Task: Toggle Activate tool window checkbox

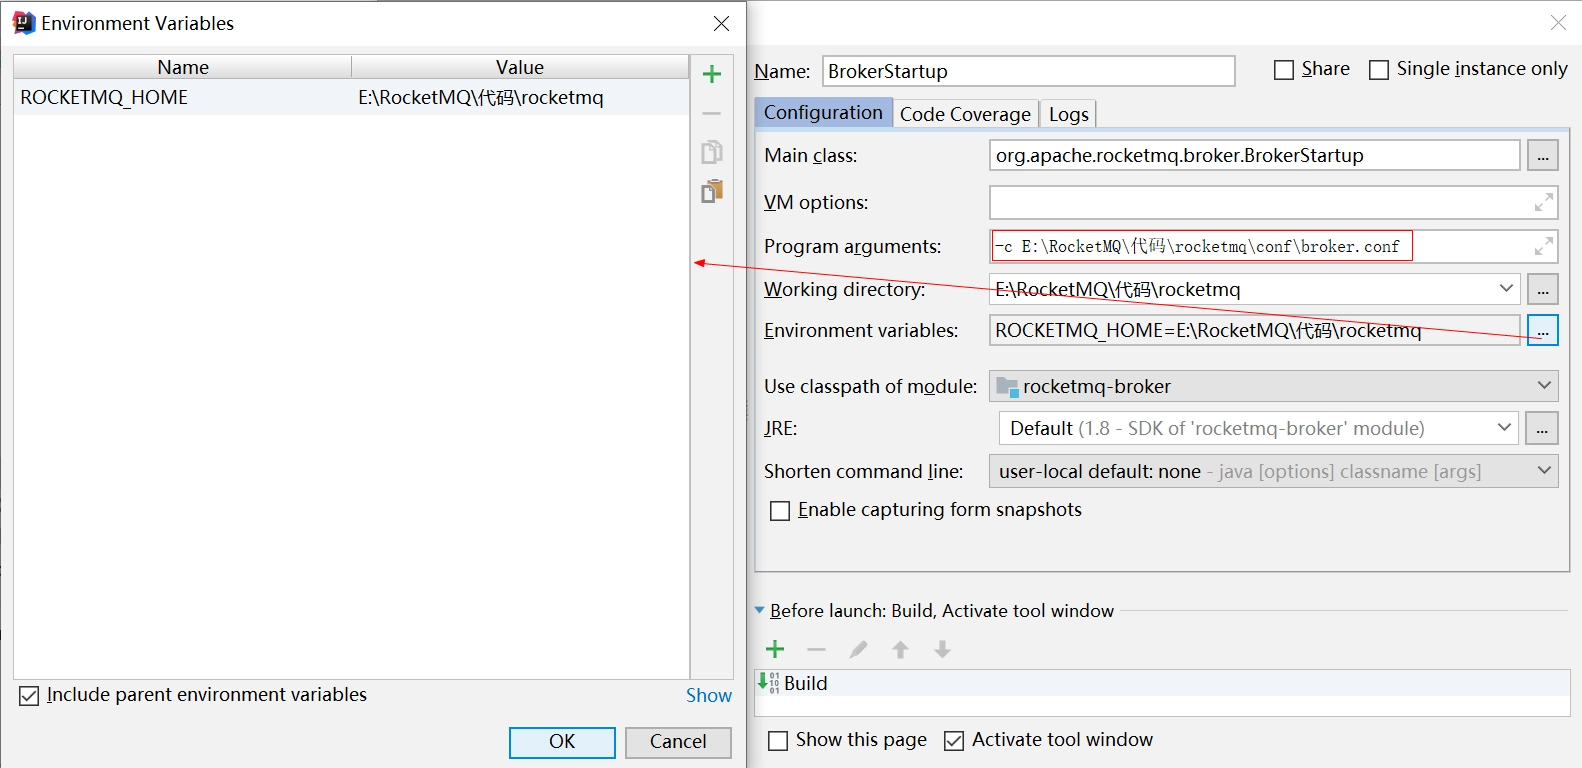Action: click(954, 741)
